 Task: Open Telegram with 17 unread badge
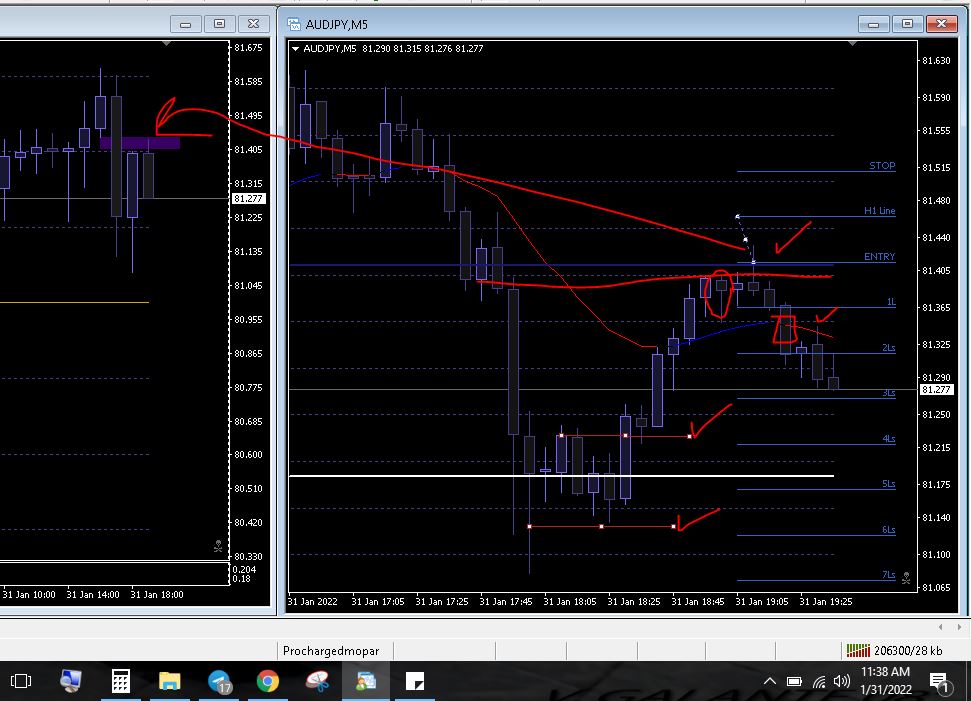[219, 681]
